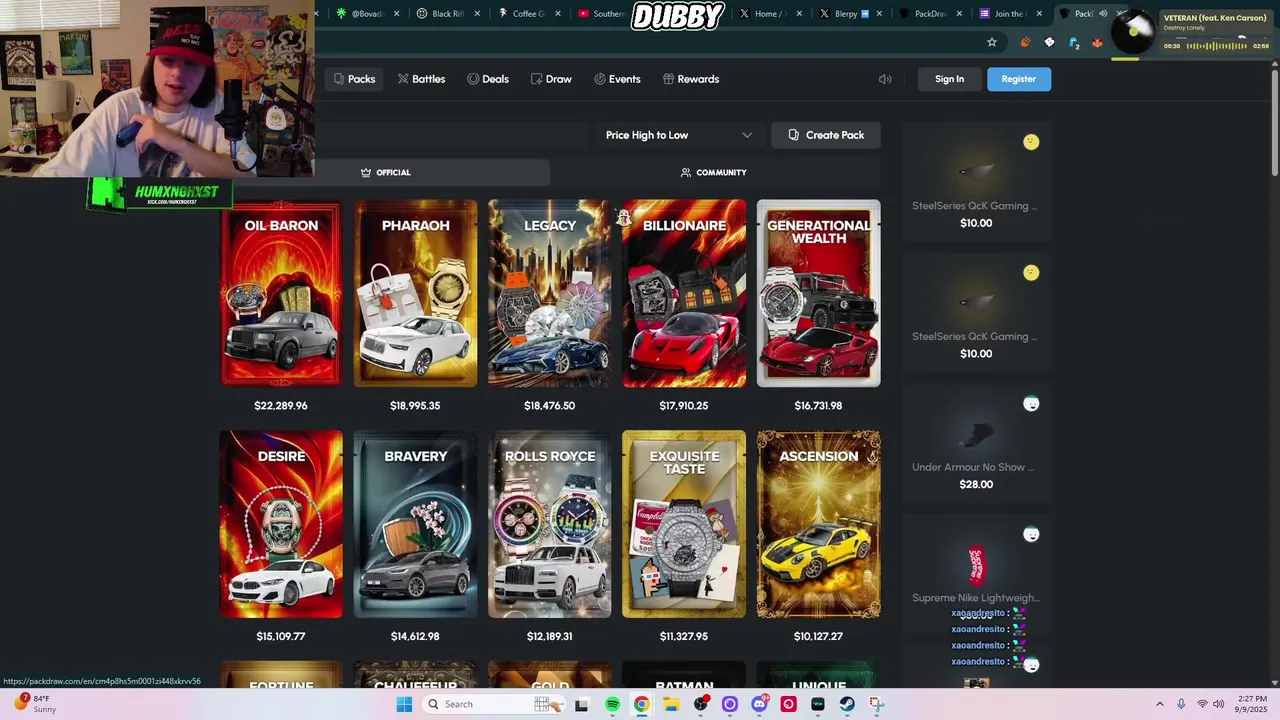
Task: Open Task View on the taskbar
Action: [581, 704]
